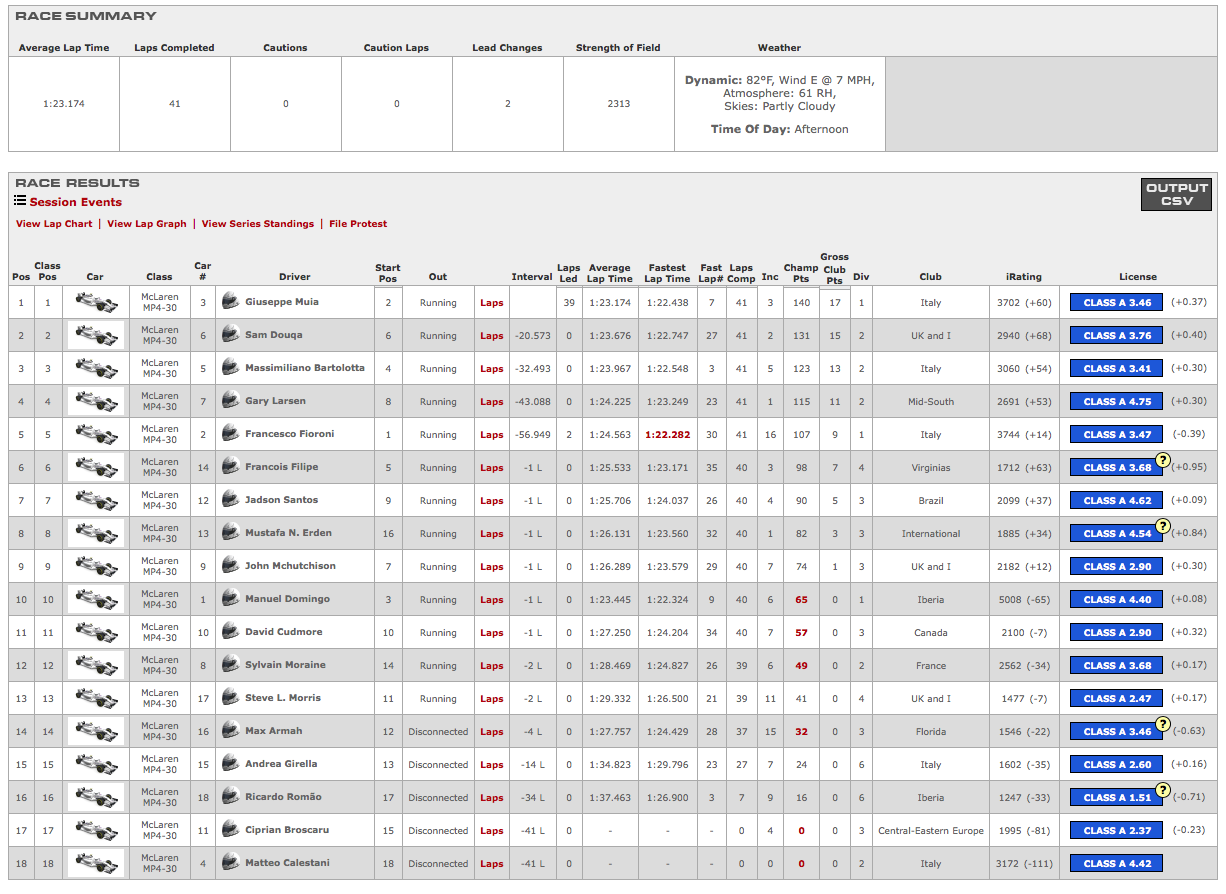Click question mark badge on Francois Filipe license
This screenshot has width=1226, height=894.
pyautogui.click(x=1163, y=460)
